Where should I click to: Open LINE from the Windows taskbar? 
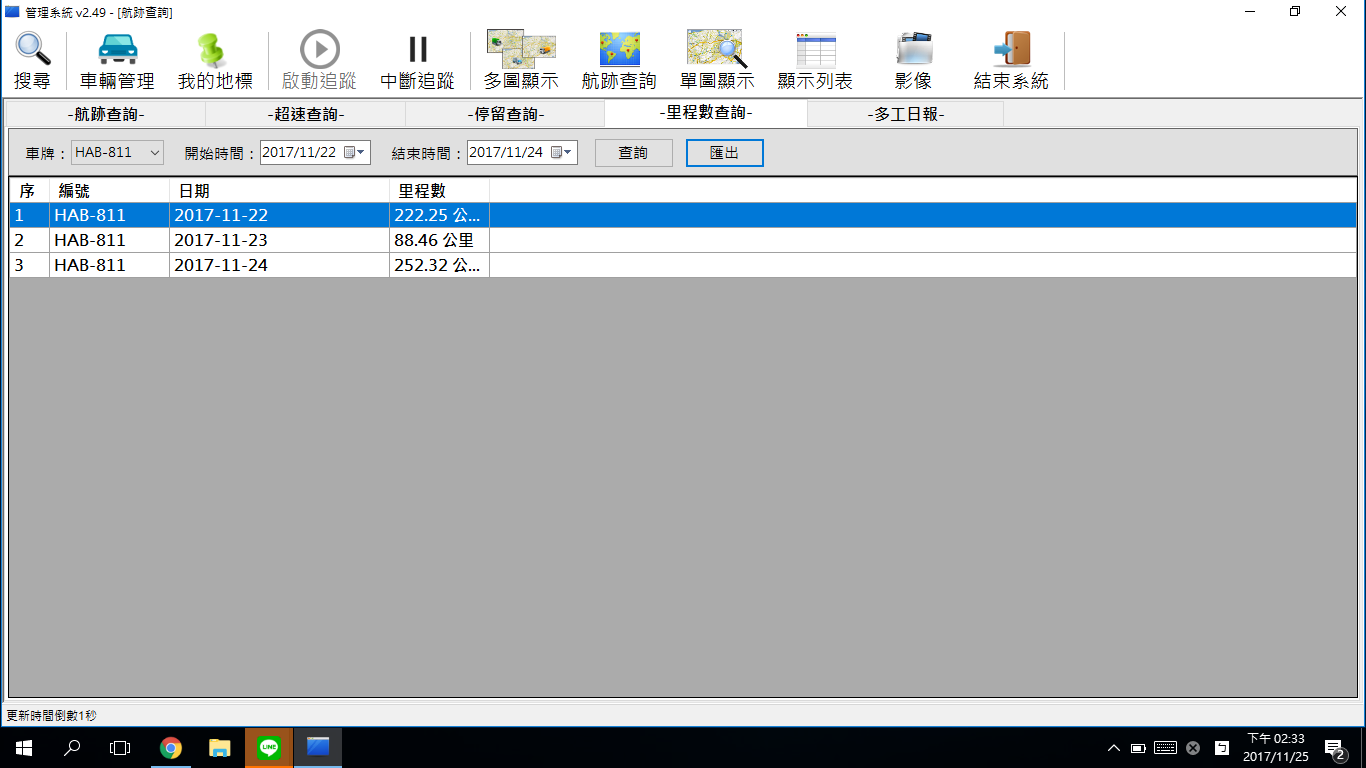click(268, 747)
